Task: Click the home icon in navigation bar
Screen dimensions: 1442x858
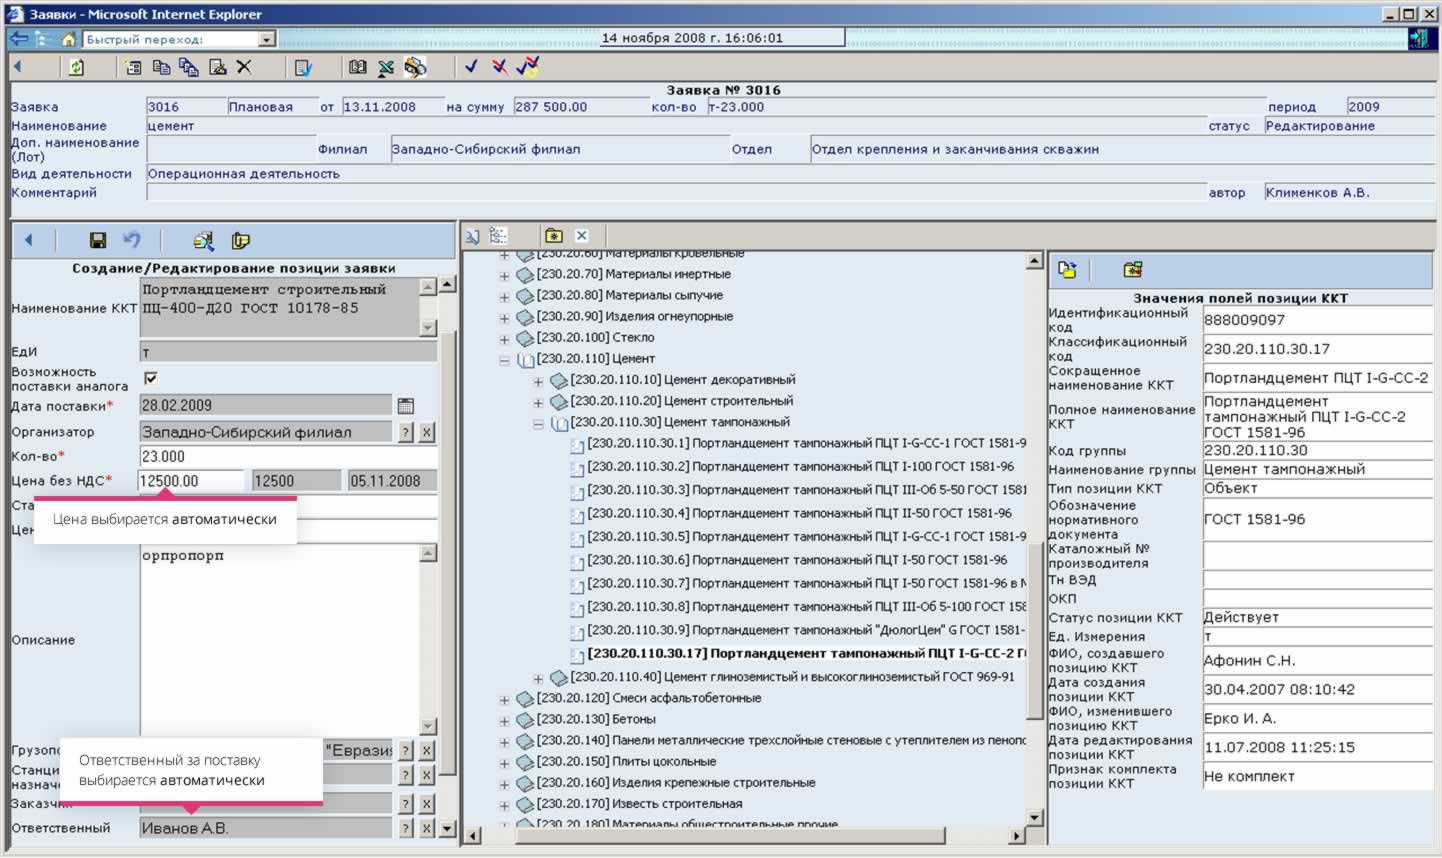Action: 68,39
